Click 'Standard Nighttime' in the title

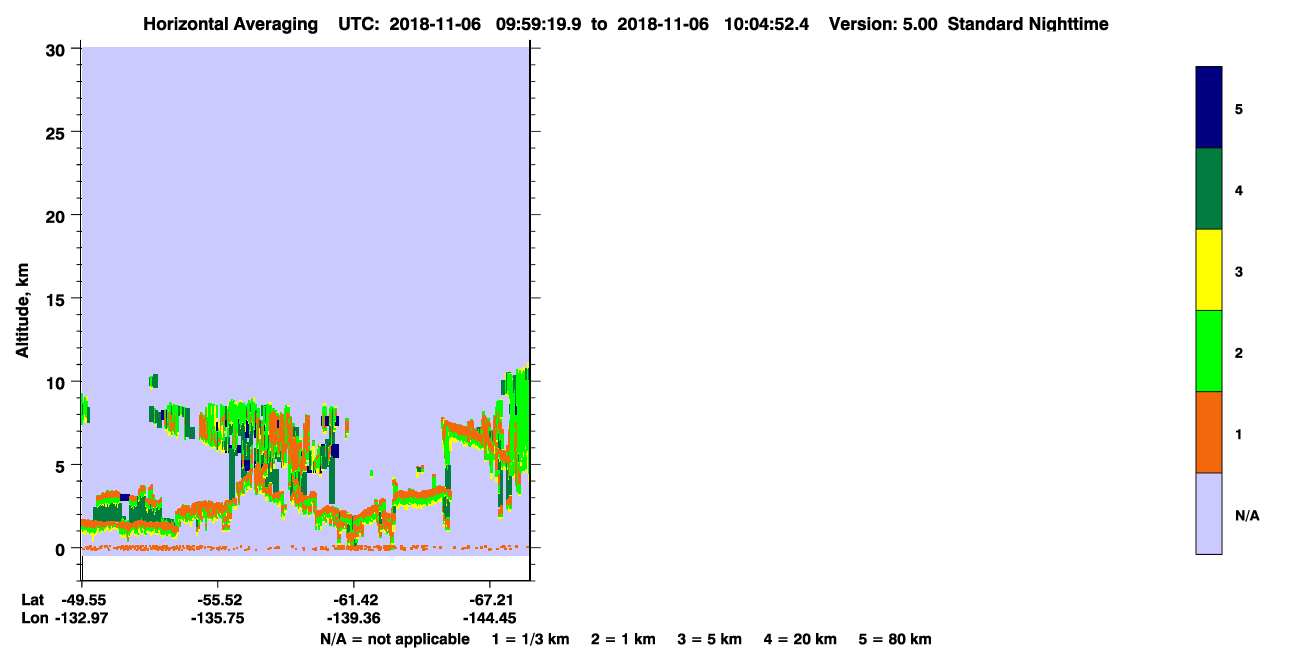[x=1028, y=24]
